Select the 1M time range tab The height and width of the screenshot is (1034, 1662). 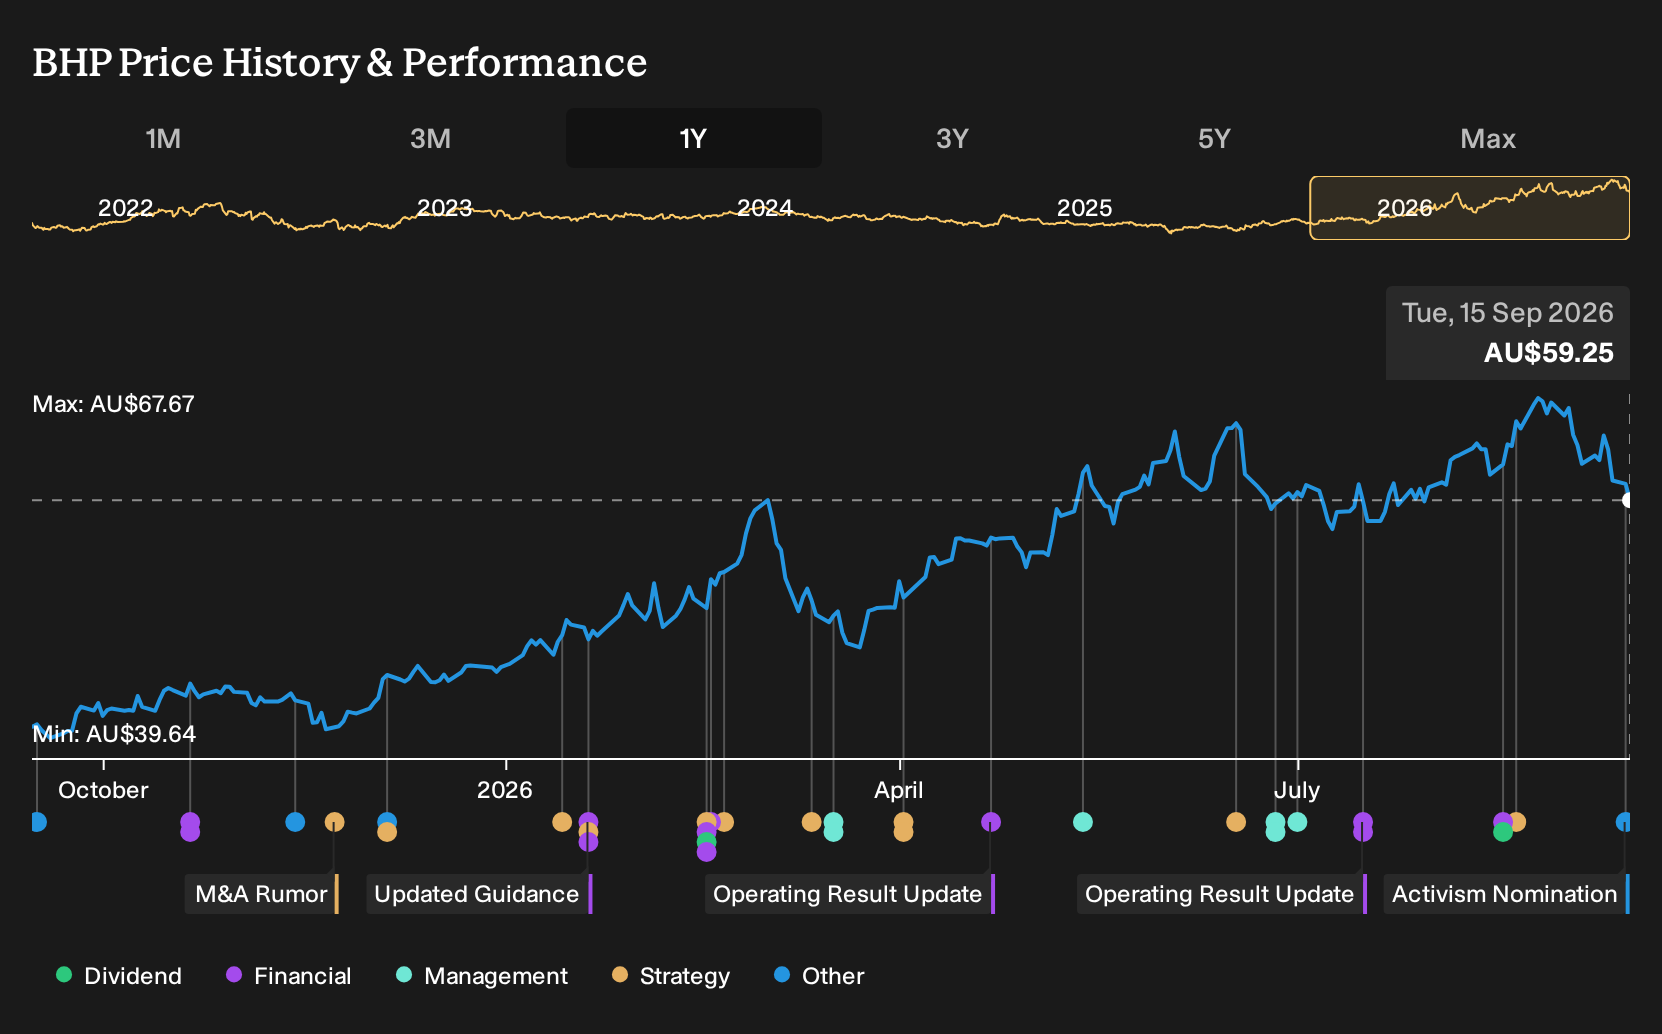[163, 138]
